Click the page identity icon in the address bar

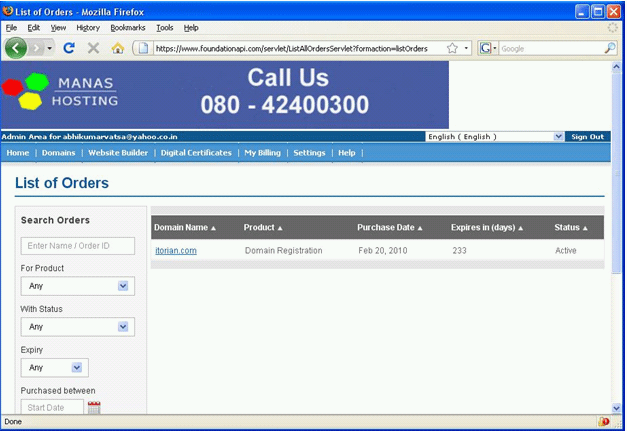pyautogui.click(x=143, y=48)
